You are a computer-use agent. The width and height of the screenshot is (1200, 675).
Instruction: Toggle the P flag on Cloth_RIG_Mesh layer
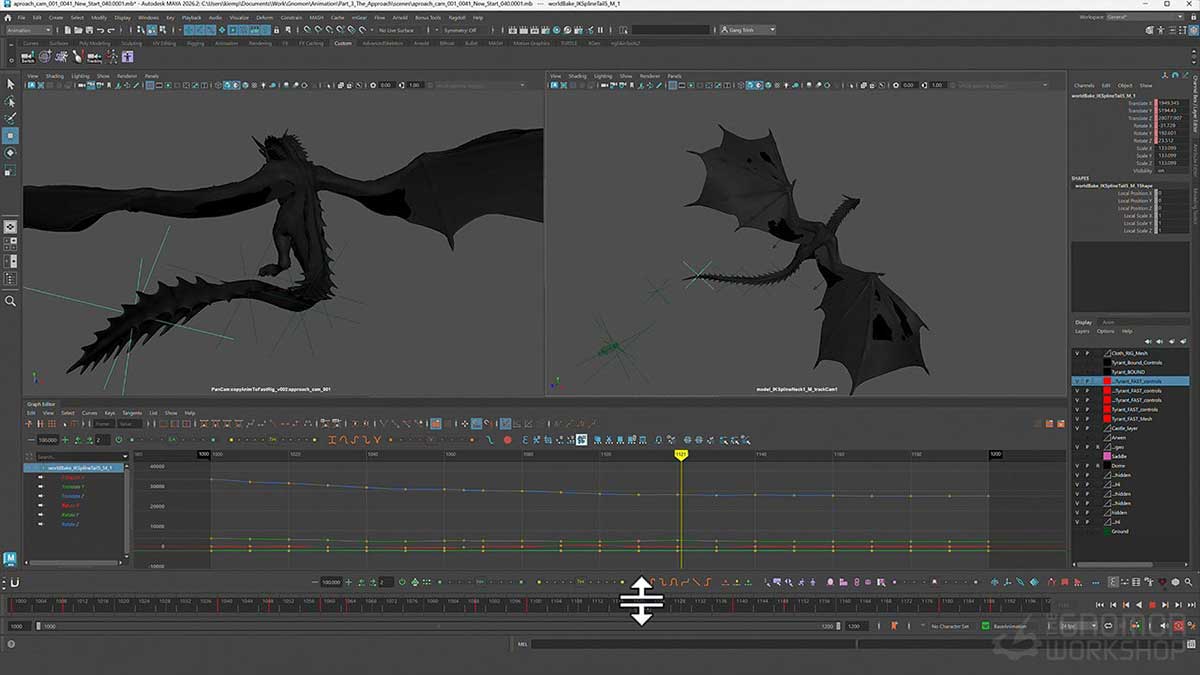coord(1086,354)
